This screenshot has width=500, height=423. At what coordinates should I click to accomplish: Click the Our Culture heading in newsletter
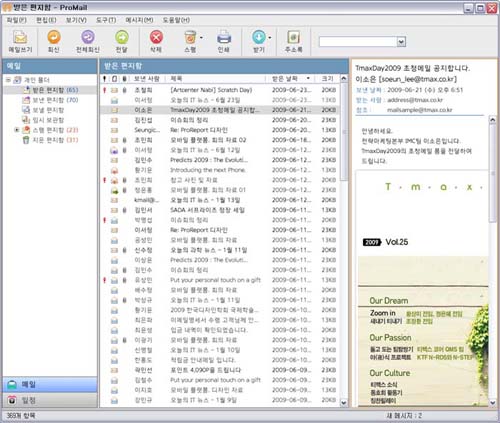coord(390,373)
